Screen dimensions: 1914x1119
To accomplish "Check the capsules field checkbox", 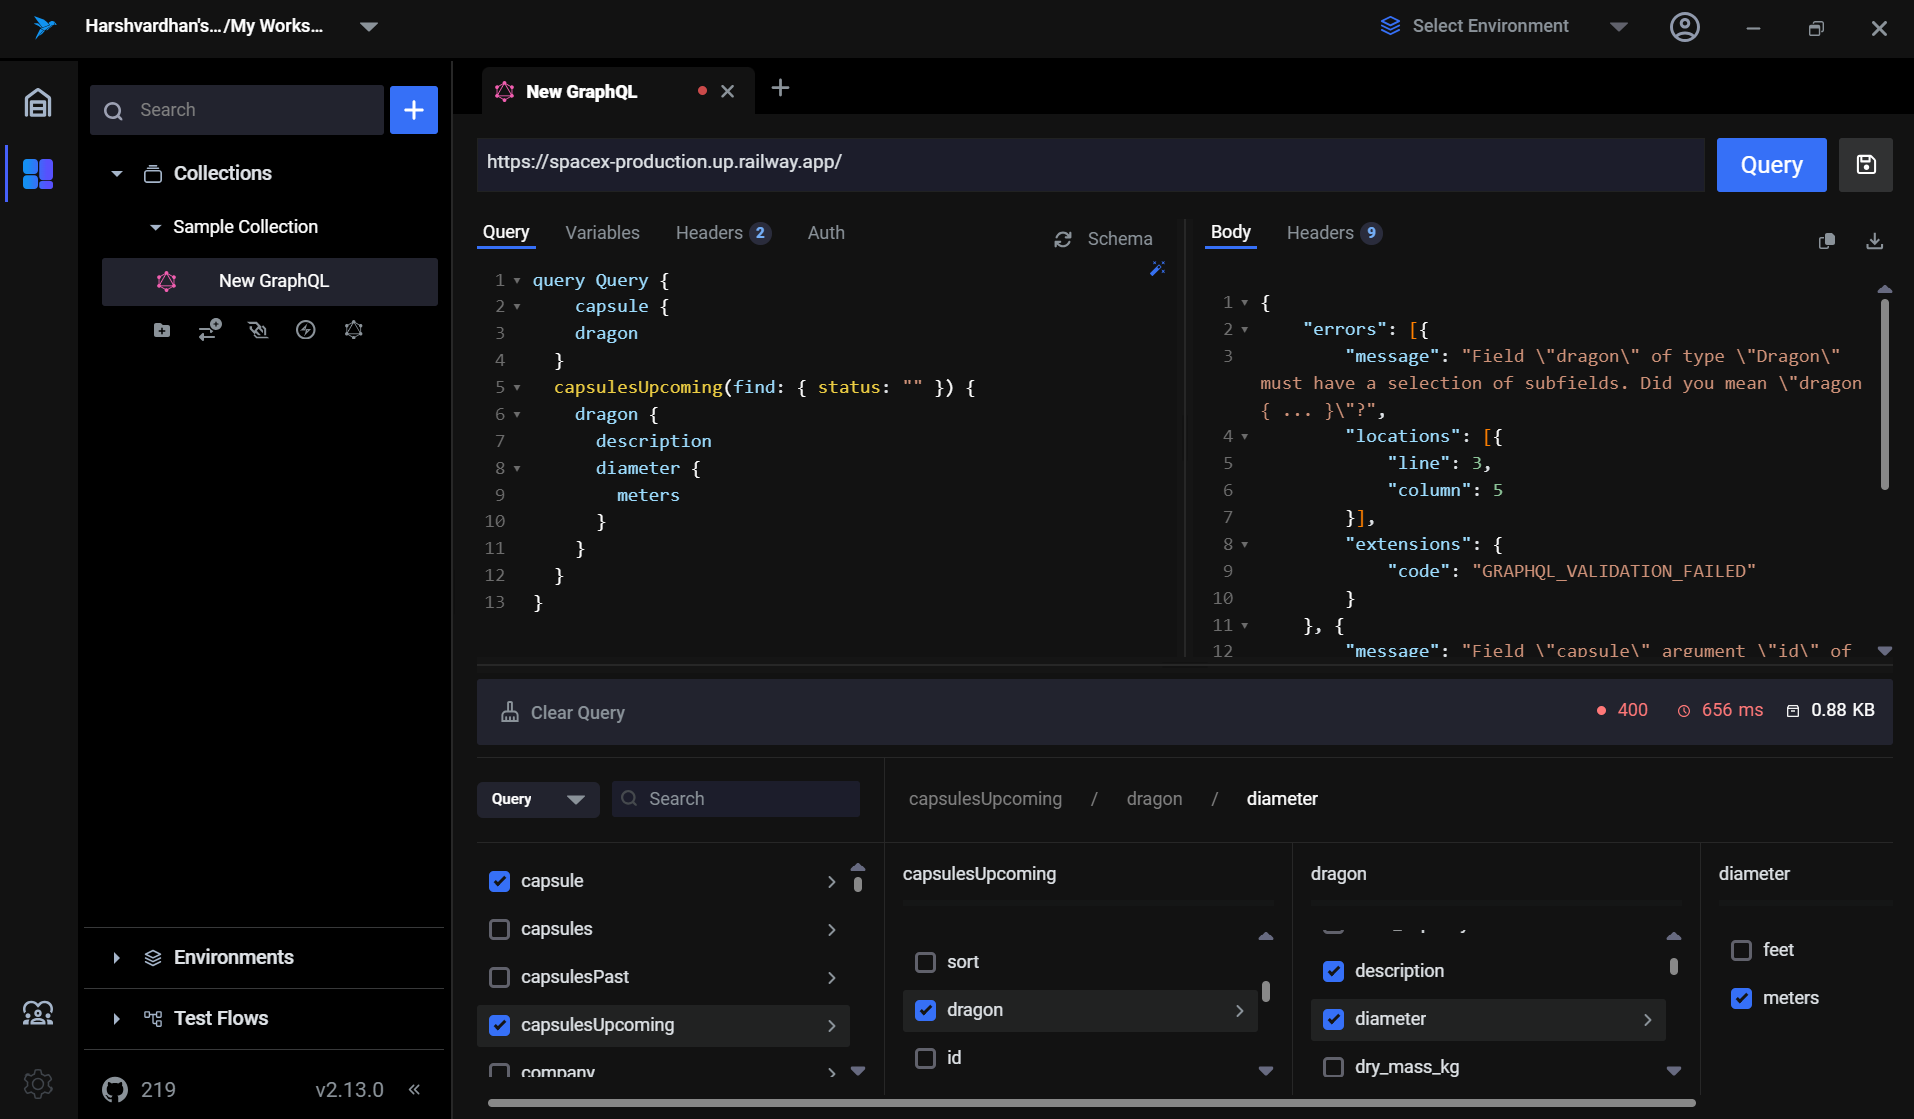I will click(500, 929).
